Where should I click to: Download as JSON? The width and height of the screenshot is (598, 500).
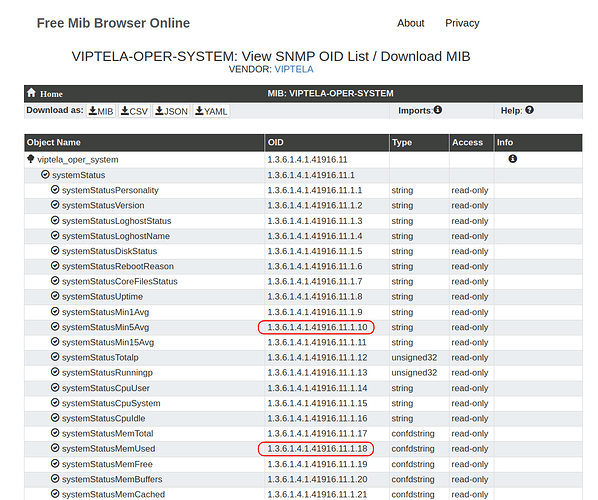(x=171, y=111)
